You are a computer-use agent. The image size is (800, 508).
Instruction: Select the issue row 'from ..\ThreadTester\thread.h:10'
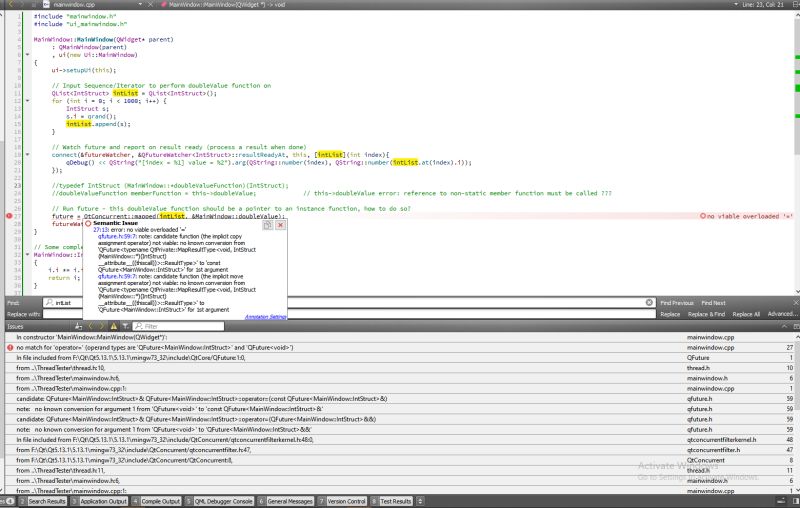(399, 368)
